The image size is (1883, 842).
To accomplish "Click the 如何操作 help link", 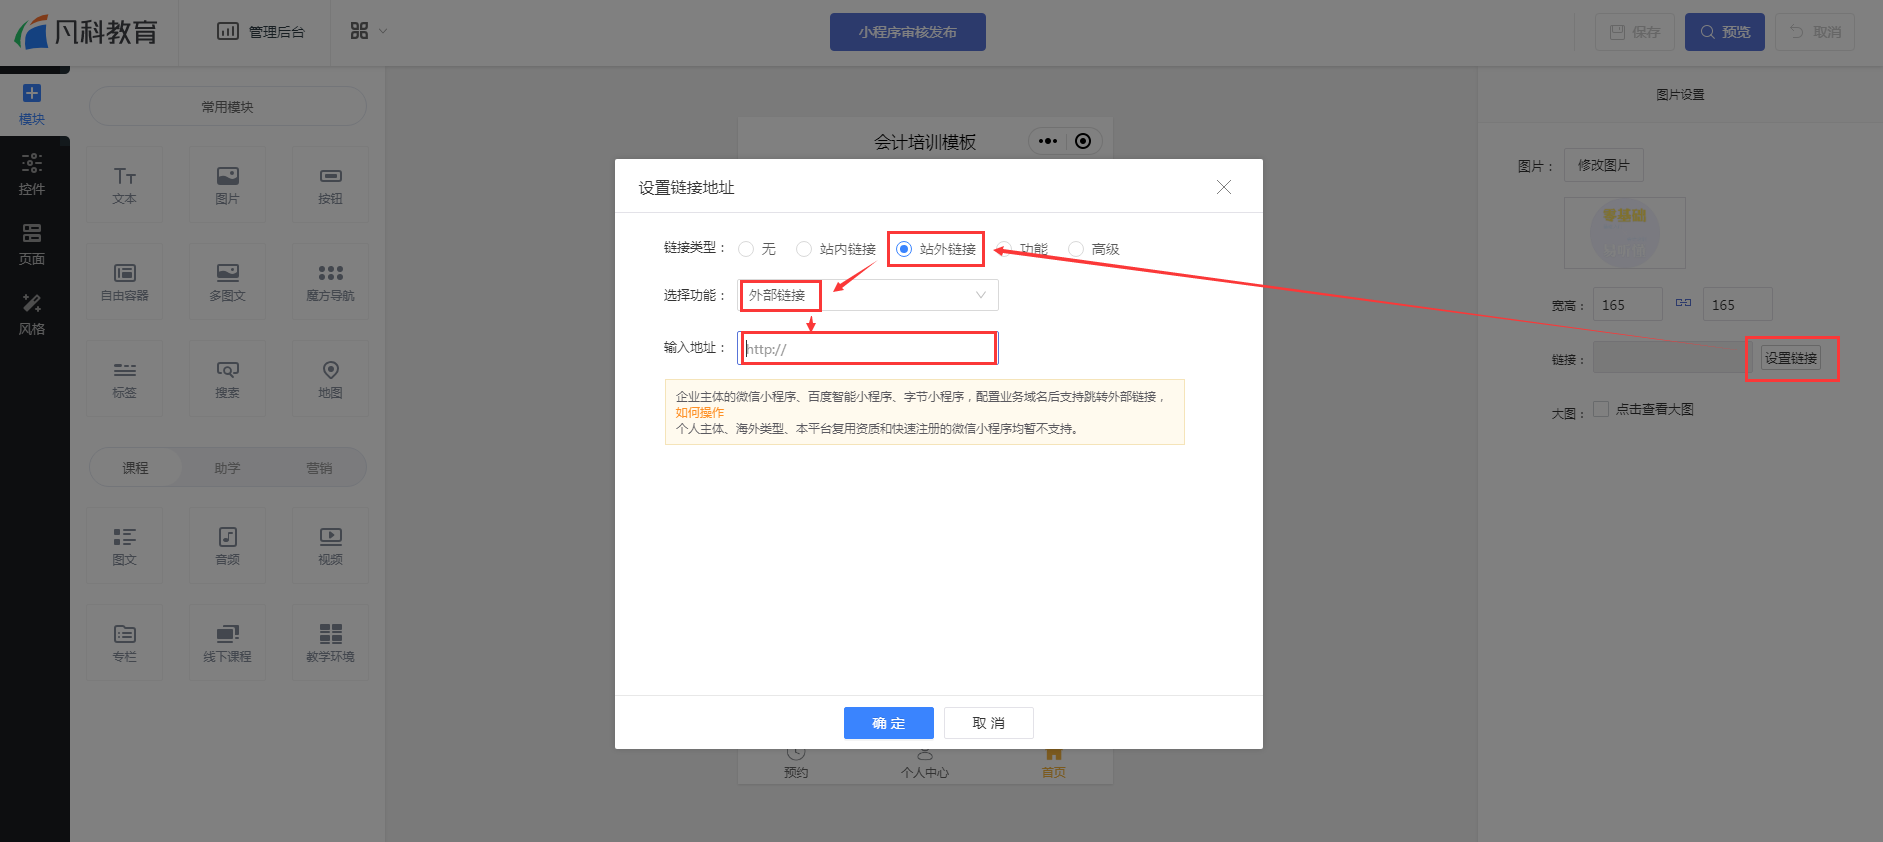I will [x=699, y=412].
